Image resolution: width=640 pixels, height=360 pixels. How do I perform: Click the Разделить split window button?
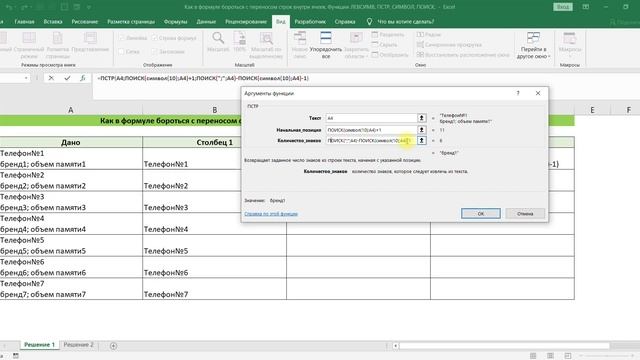click(x=388, y=35)
